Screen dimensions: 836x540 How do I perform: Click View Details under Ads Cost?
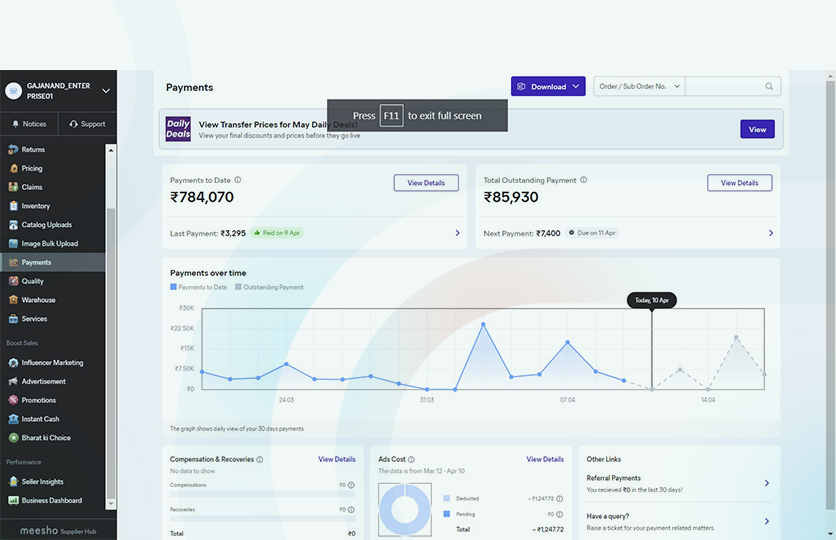click(545, 460)
